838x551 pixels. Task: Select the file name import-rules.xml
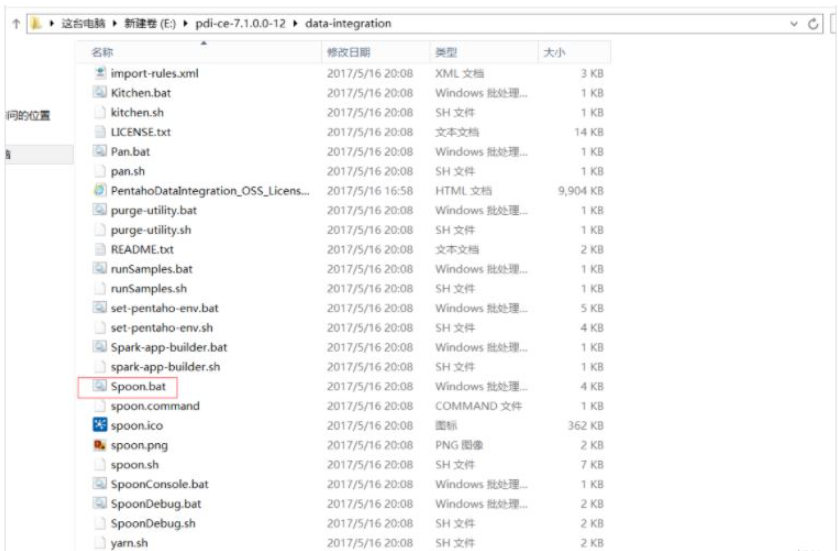pyautogui.click(x=154, y=73)
